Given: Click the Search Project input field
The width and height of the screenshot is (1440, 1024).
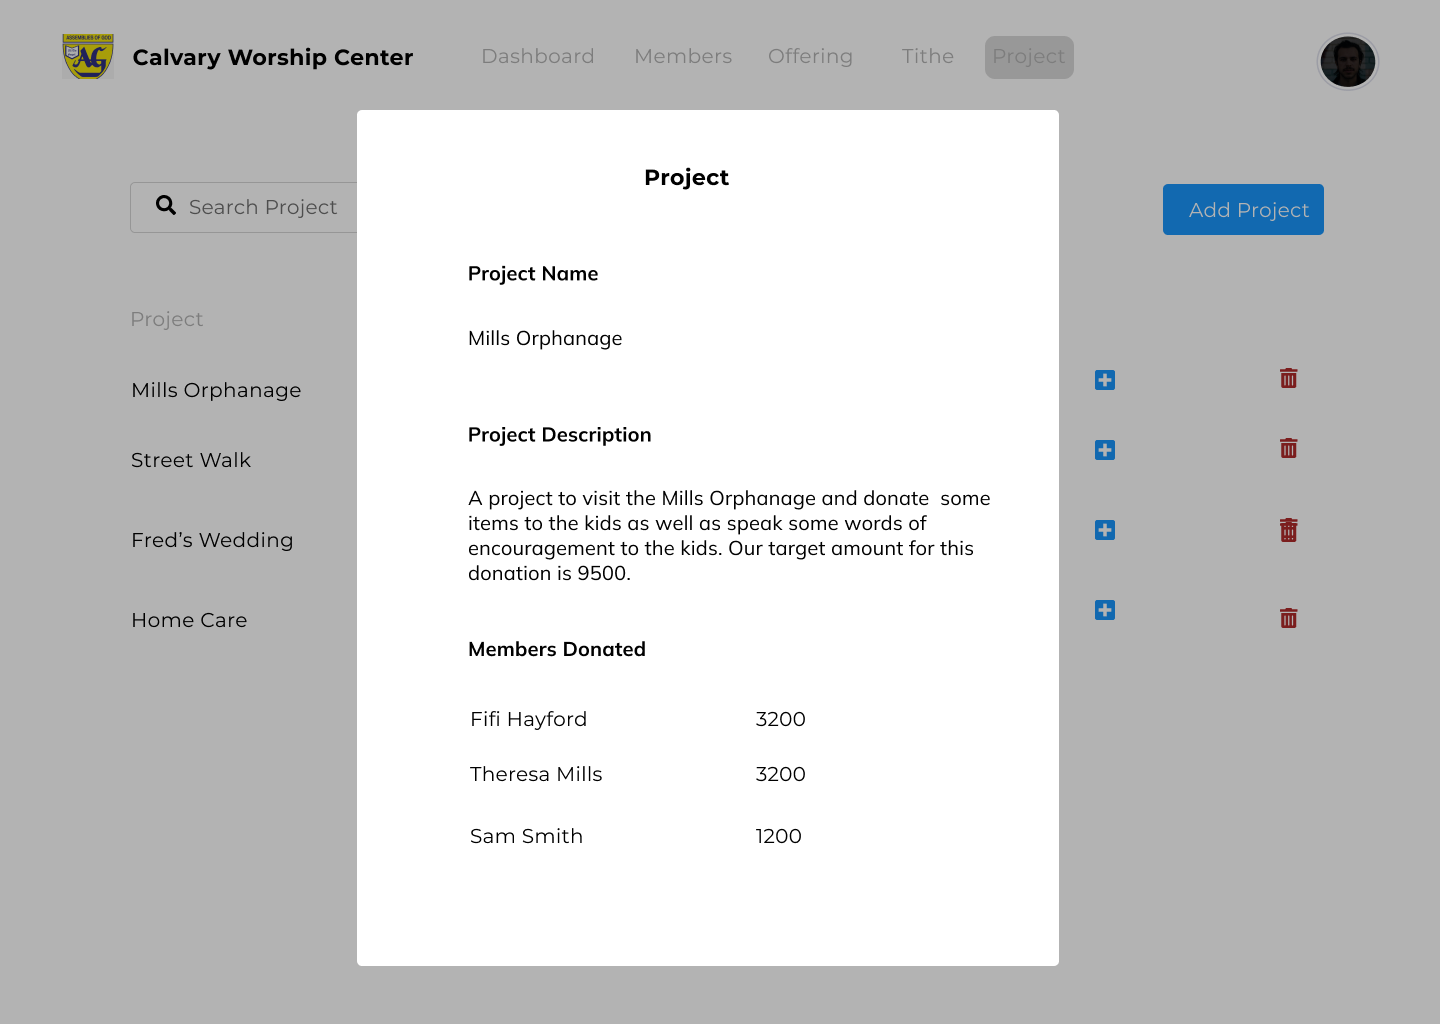Looking at the screenshot, I should [263, 207].
